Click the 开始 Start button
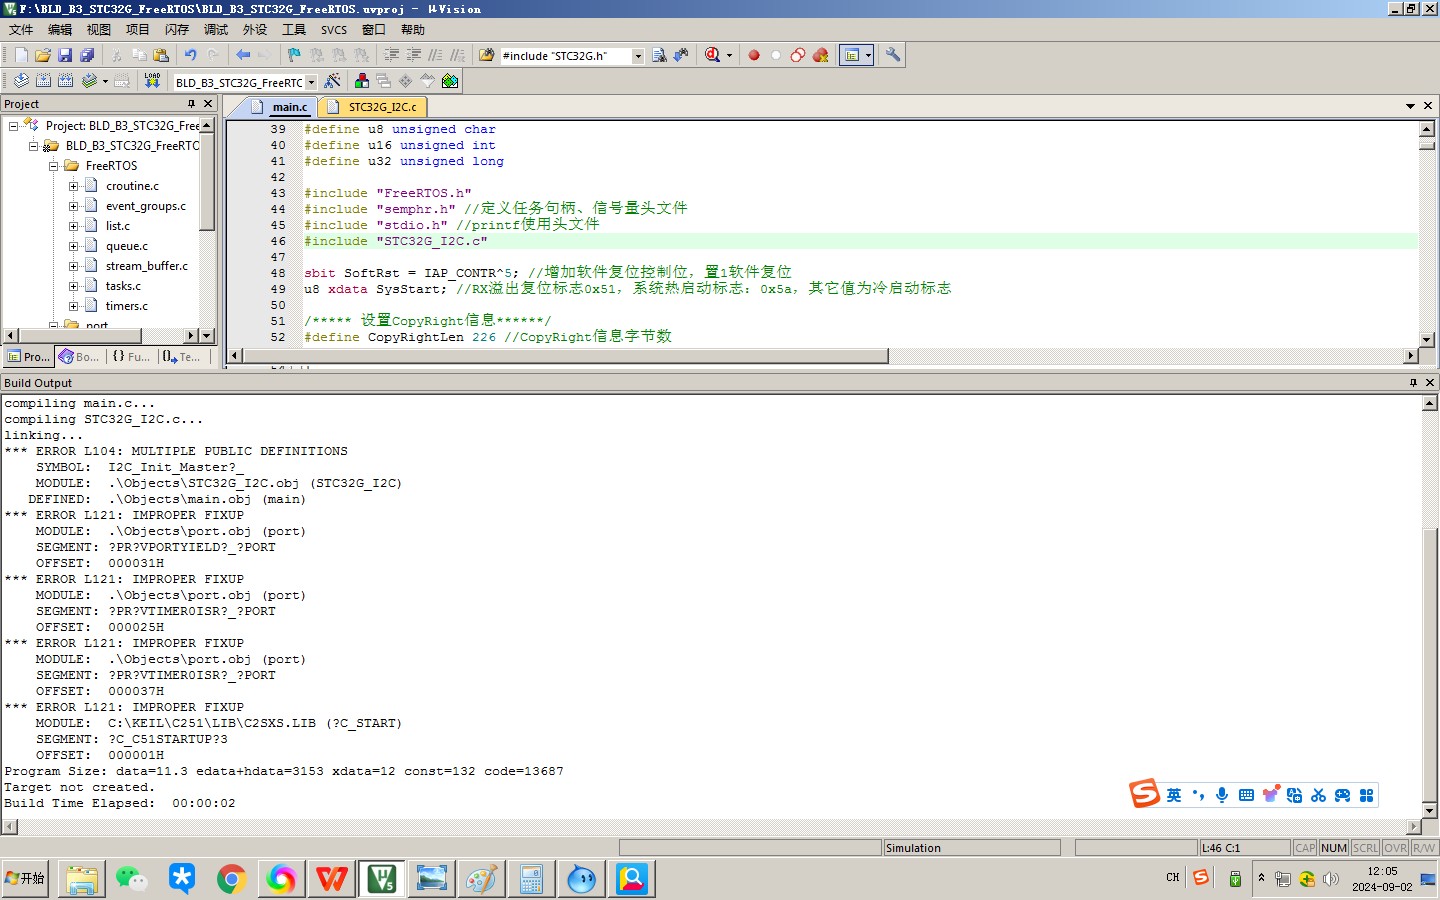1440x900 pixels. tap(25, 879)
